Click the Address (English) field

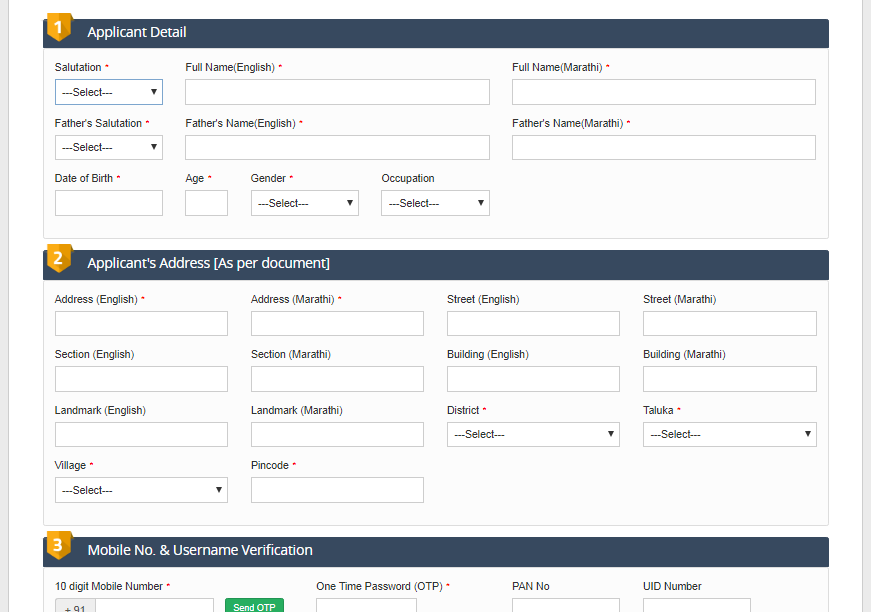(x=141, y=323)
